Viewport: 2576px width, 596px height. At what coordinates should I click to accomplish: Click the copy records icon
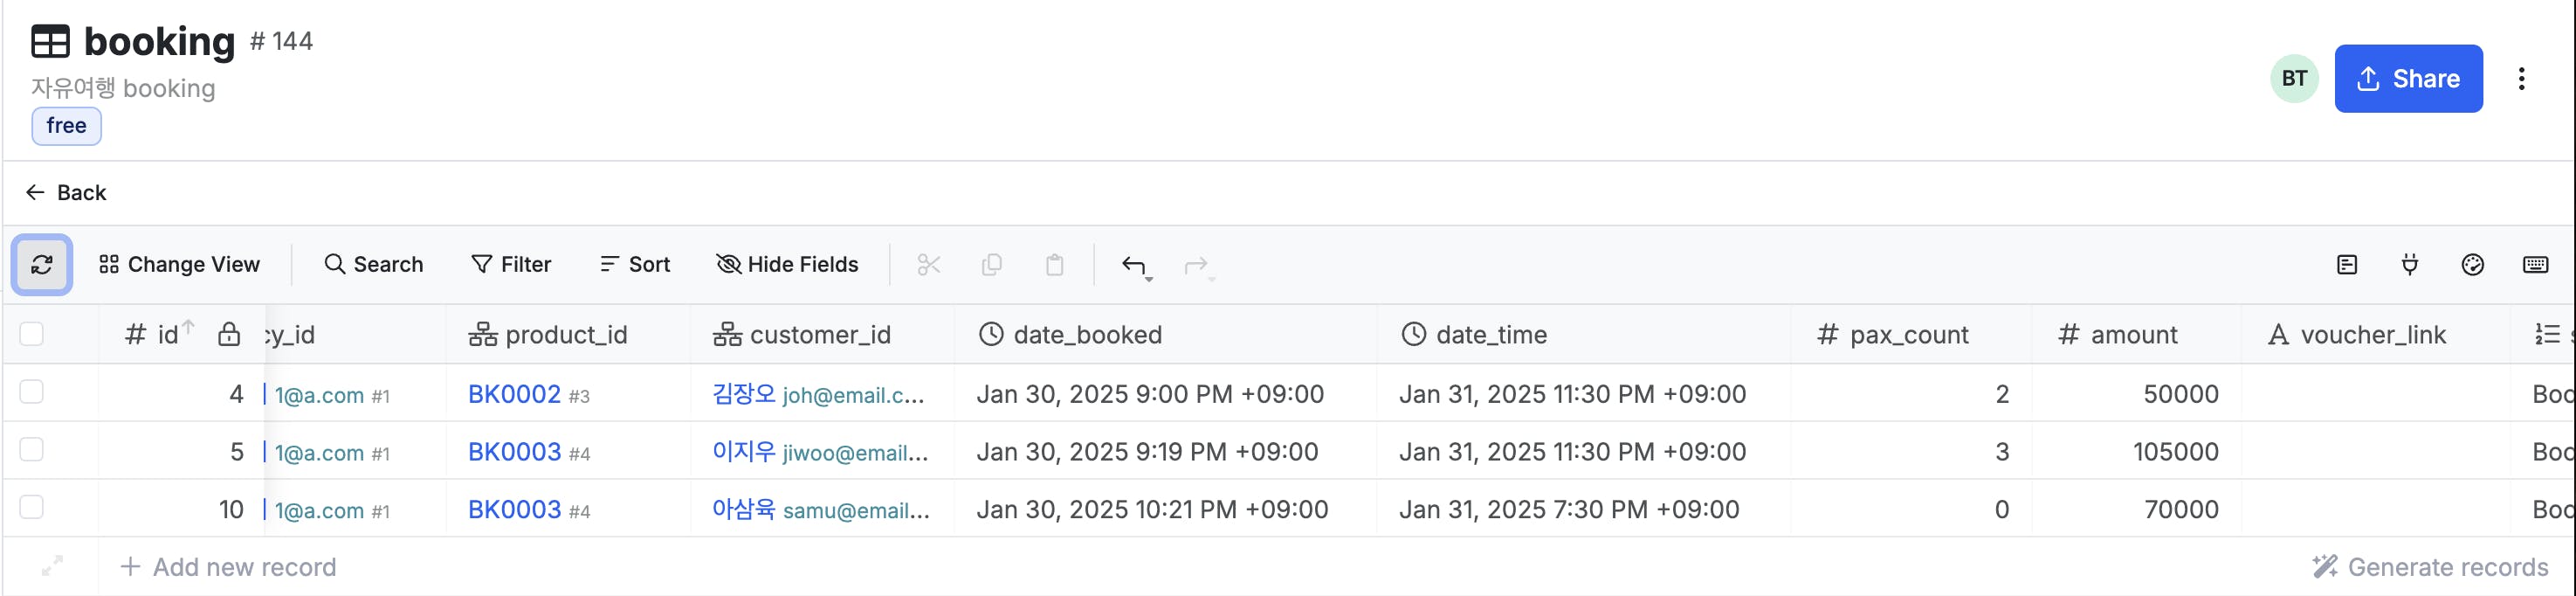pos(992,265)
